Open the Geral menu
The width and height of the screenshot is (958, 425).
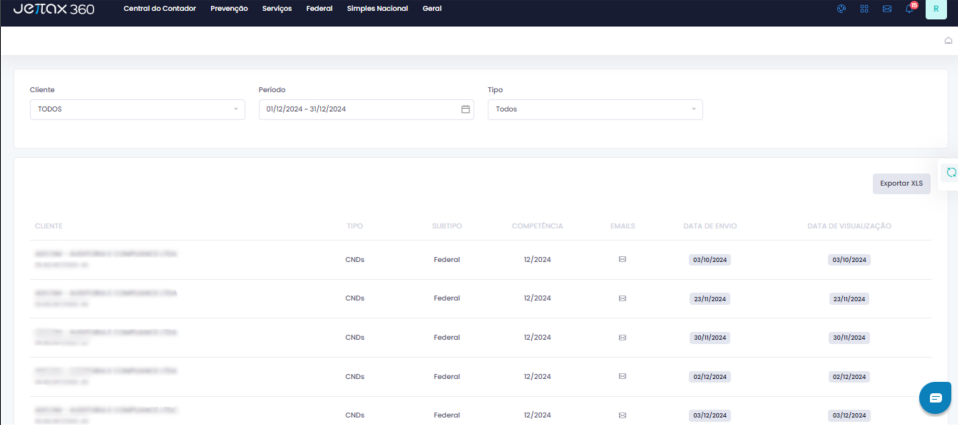pyautogui.click(x=432, y=9)
